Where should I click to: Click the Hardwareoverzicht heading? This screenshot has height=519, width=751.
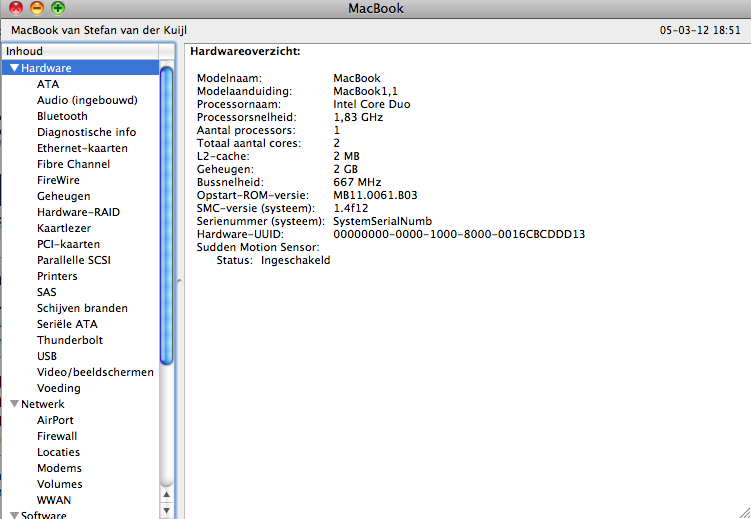(x=245, y=51)
